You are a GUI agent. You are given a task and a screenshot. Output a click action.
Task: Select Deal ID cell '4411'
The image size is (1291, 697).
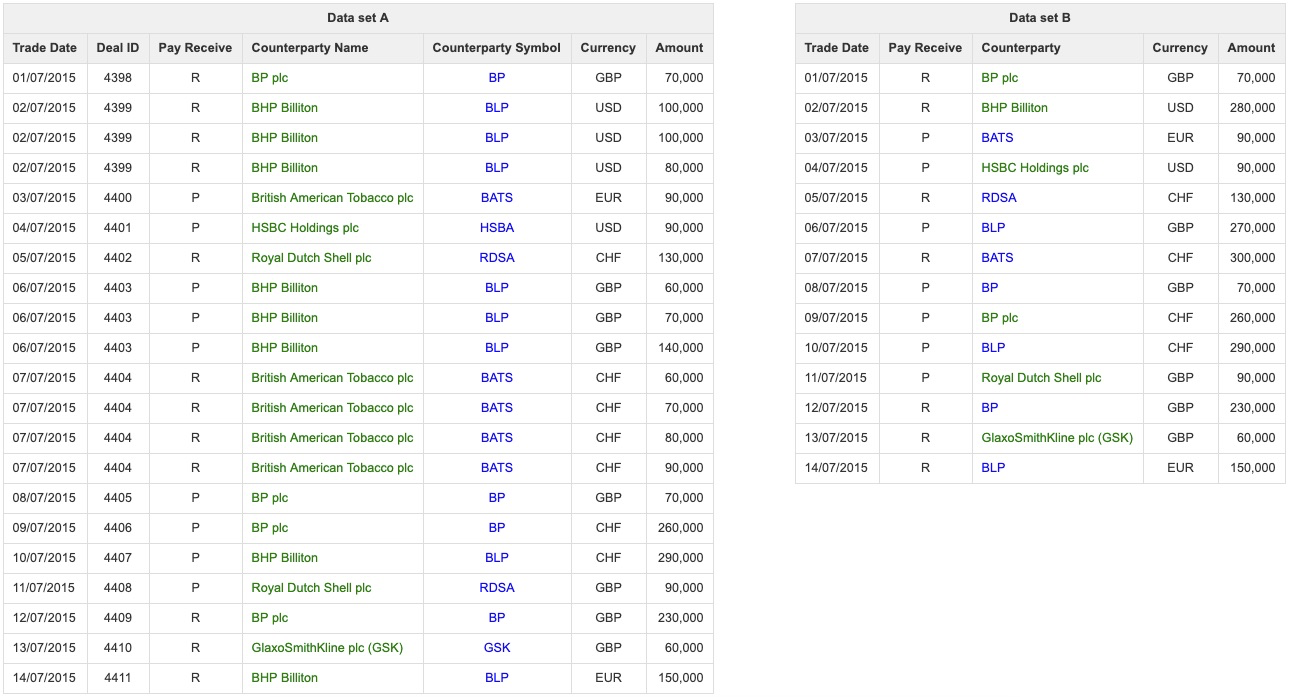(118, 678)
